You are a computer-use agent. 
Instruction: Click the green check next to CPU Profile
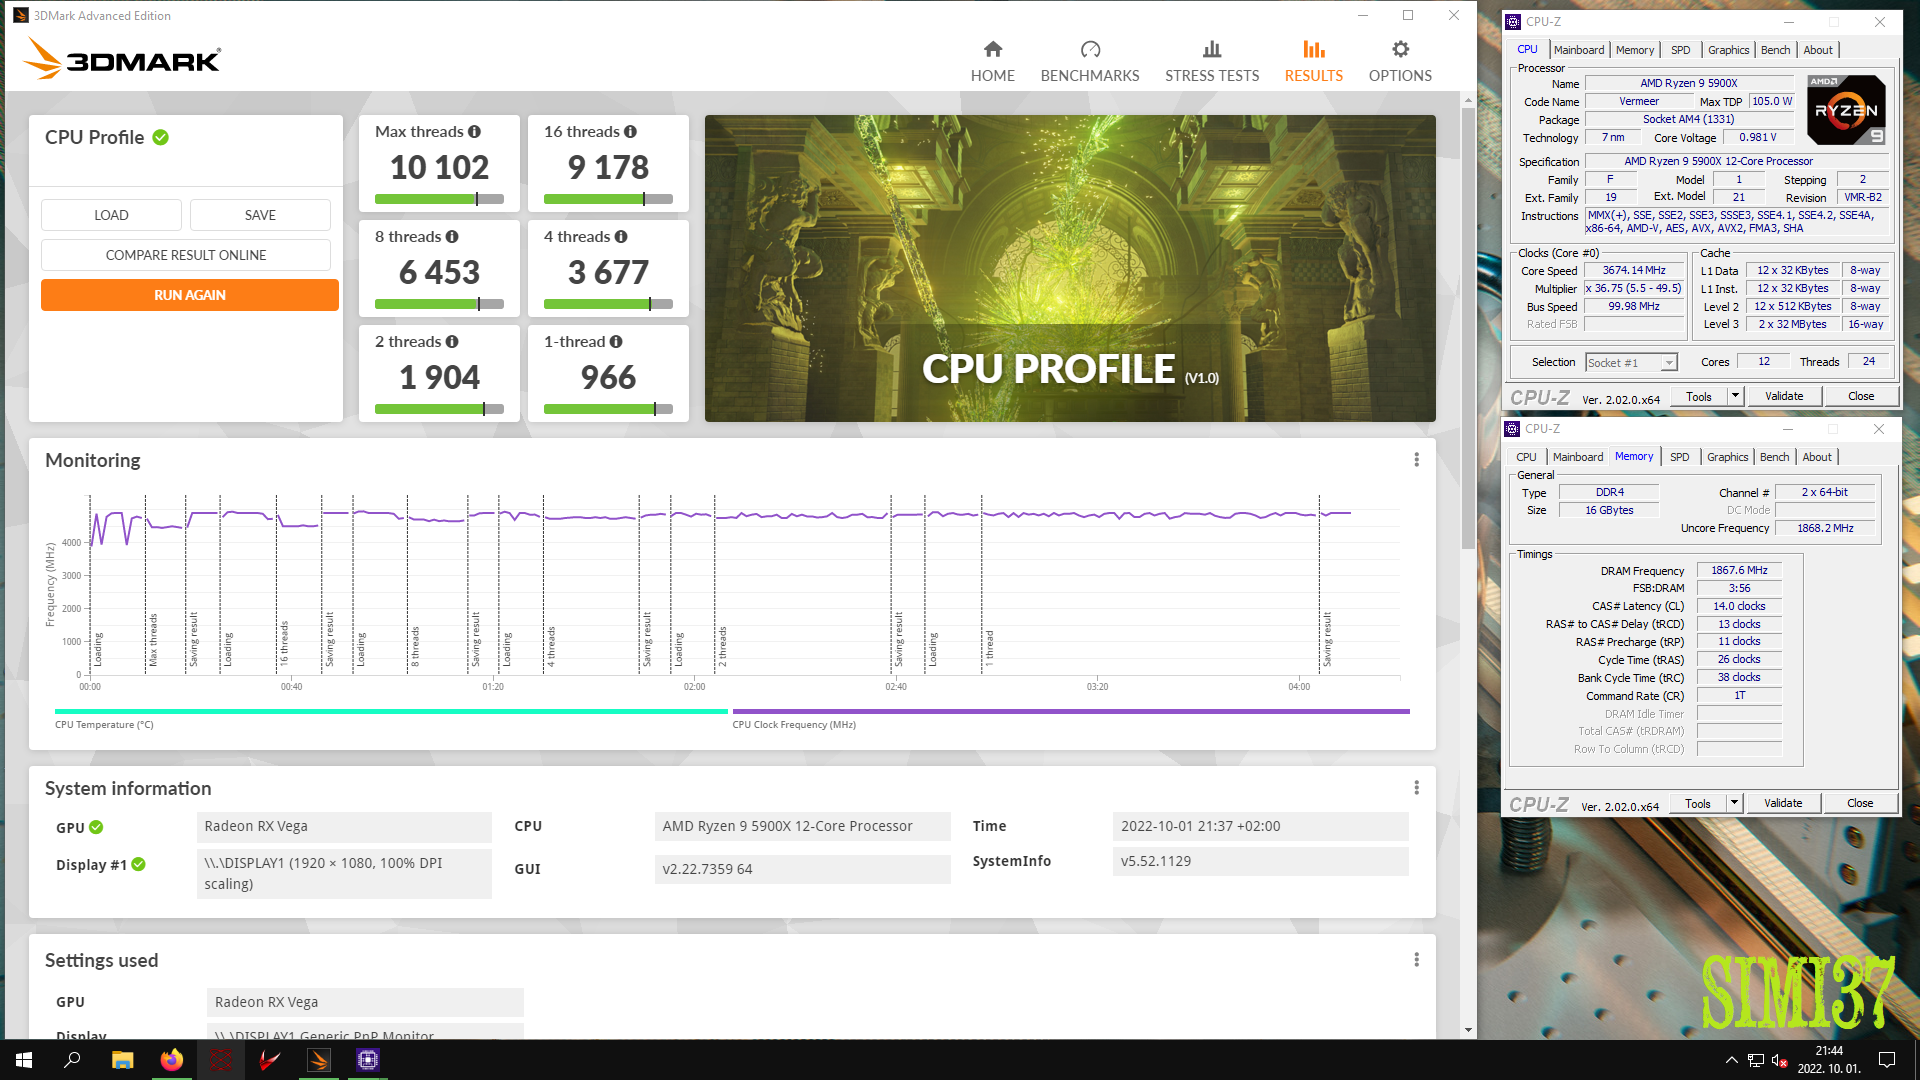(160, 138)
